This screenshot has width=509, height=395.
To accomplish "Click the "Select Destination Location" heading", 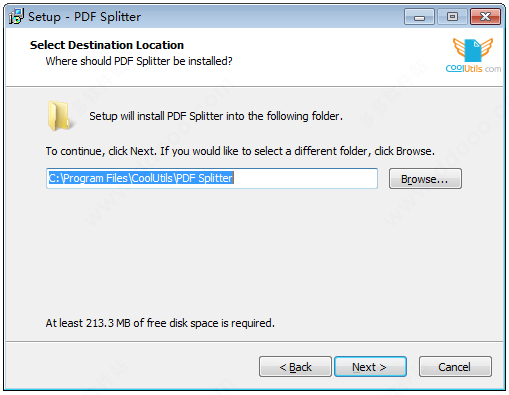I will pos(107,45).
